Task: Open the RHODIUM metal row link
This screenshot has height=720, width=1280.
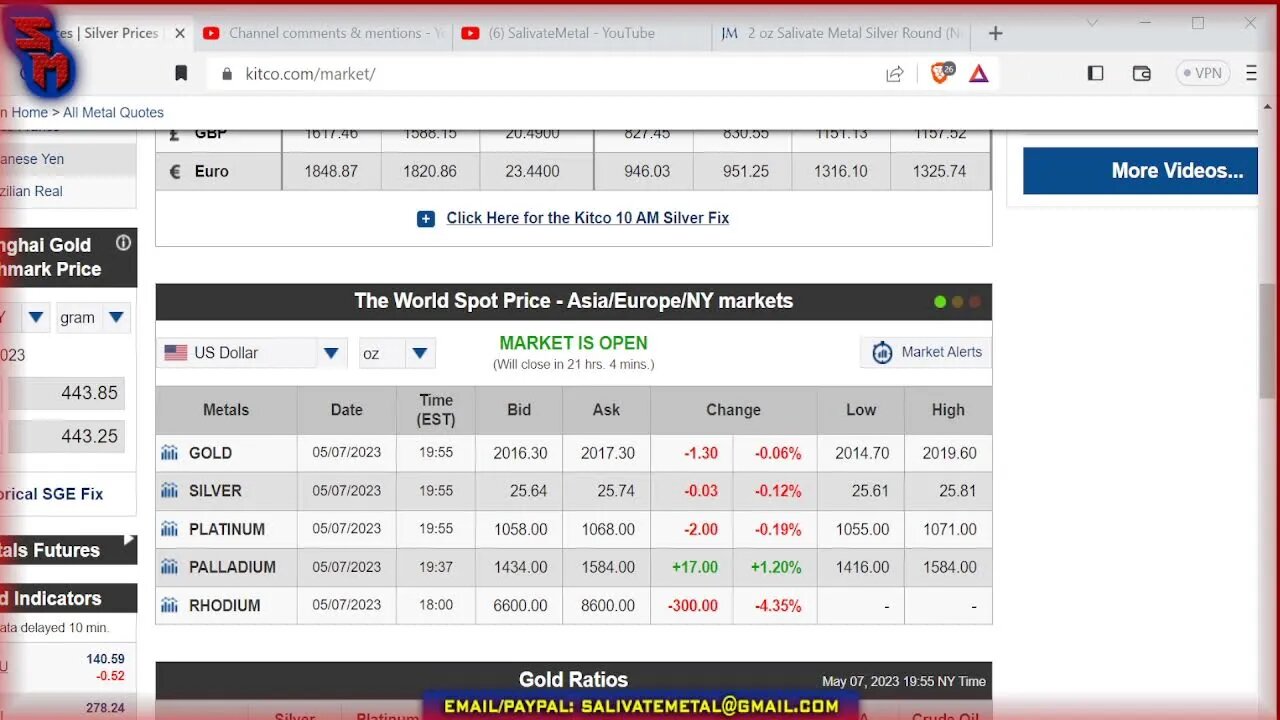Action: pos(224,605)
